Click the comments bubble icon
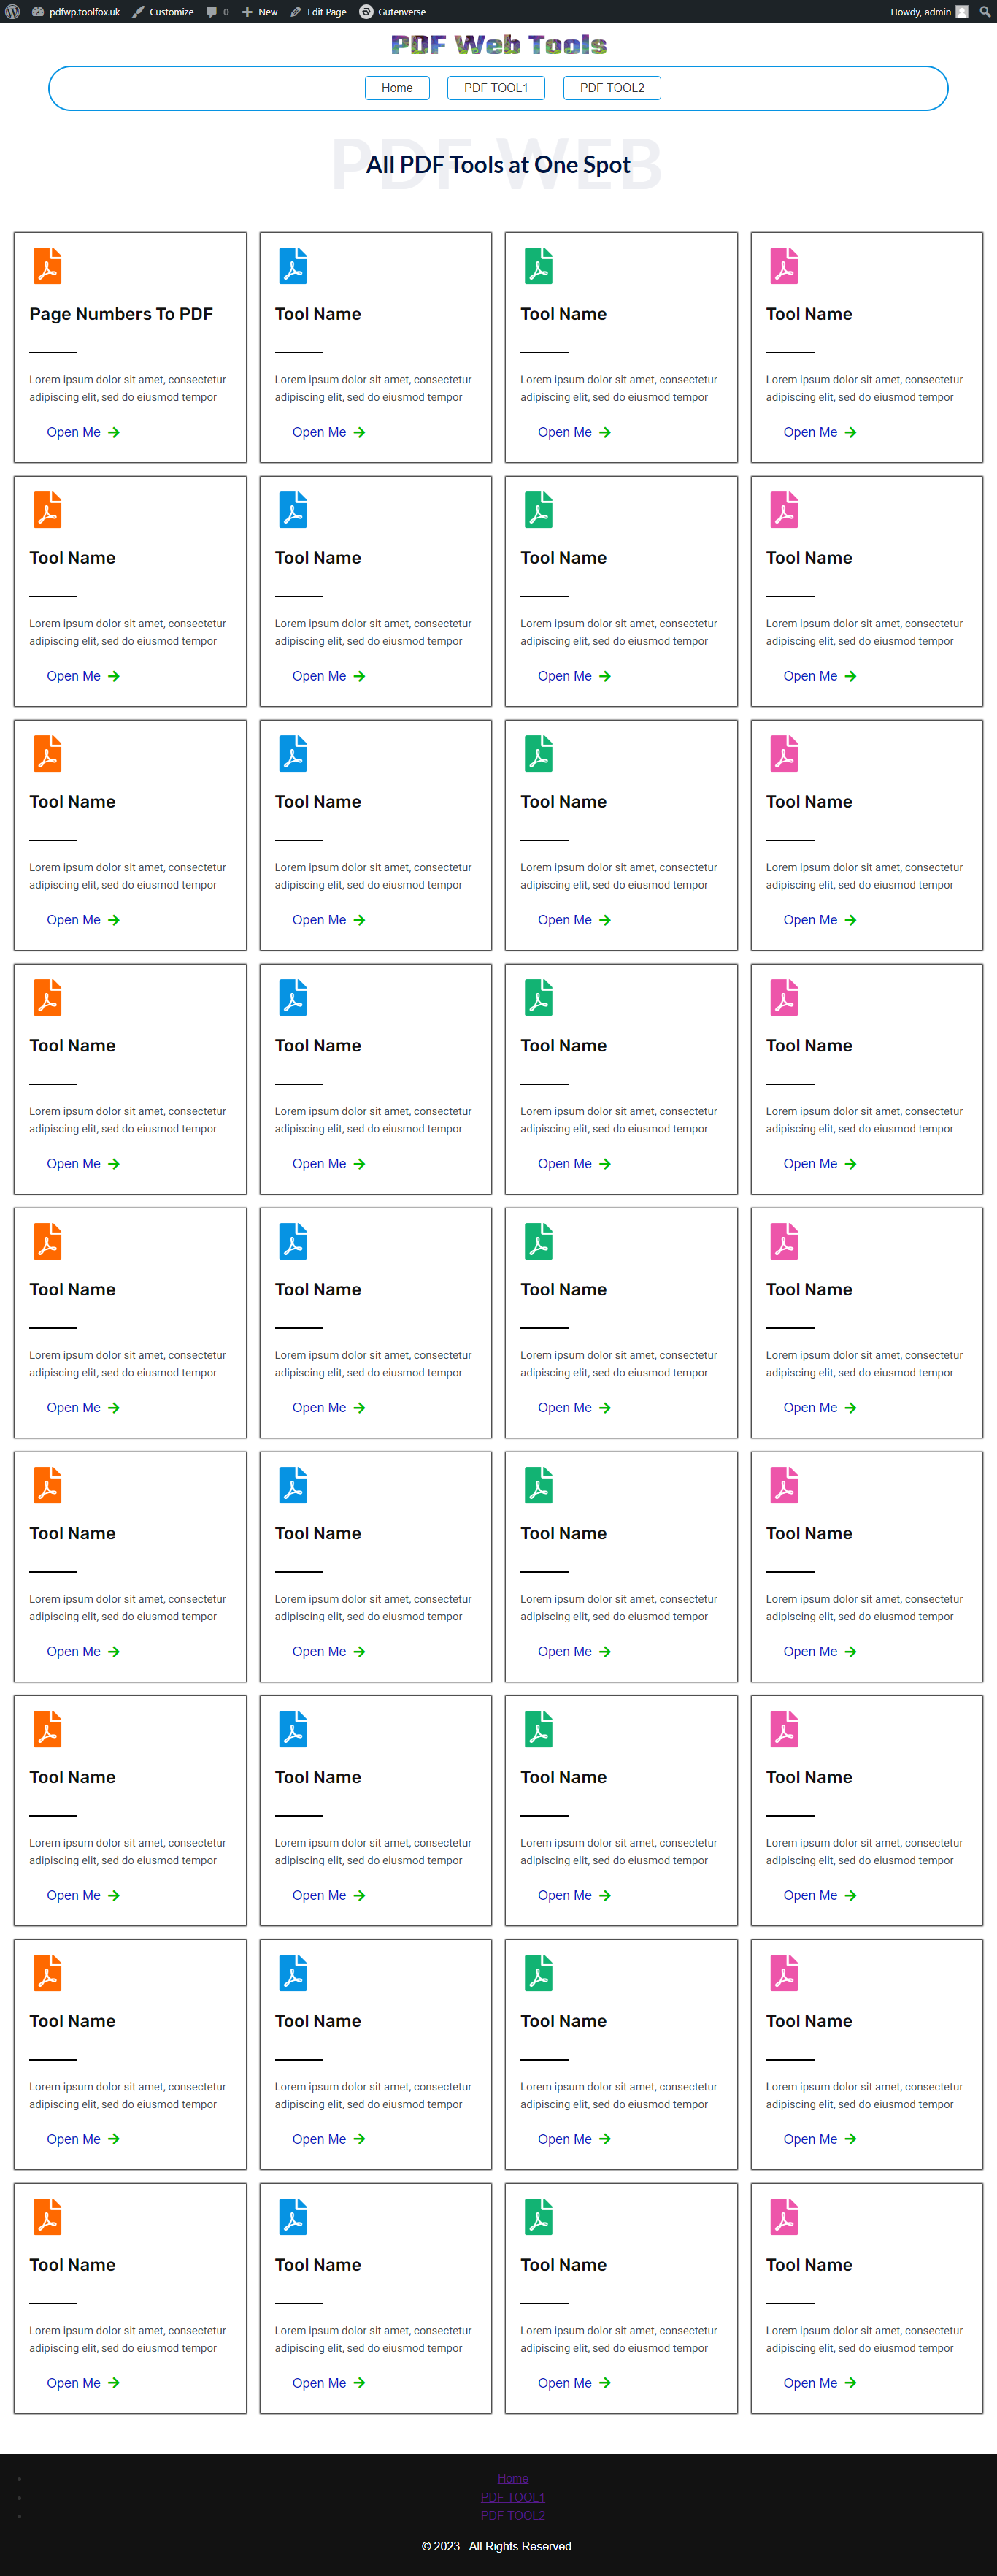This screenshot has width=997, height=2576. pos(212,12)
